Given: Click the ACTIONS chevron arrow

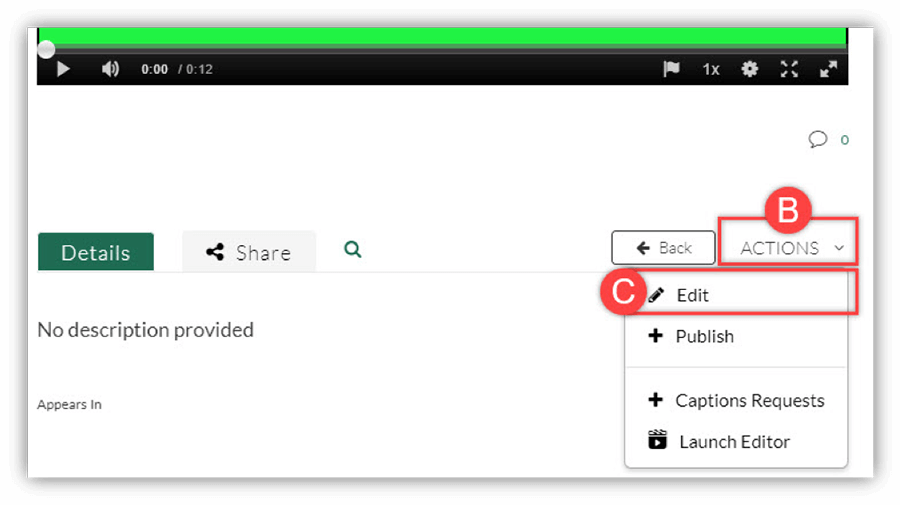Looking at the screenshot, I should point(839,248).
